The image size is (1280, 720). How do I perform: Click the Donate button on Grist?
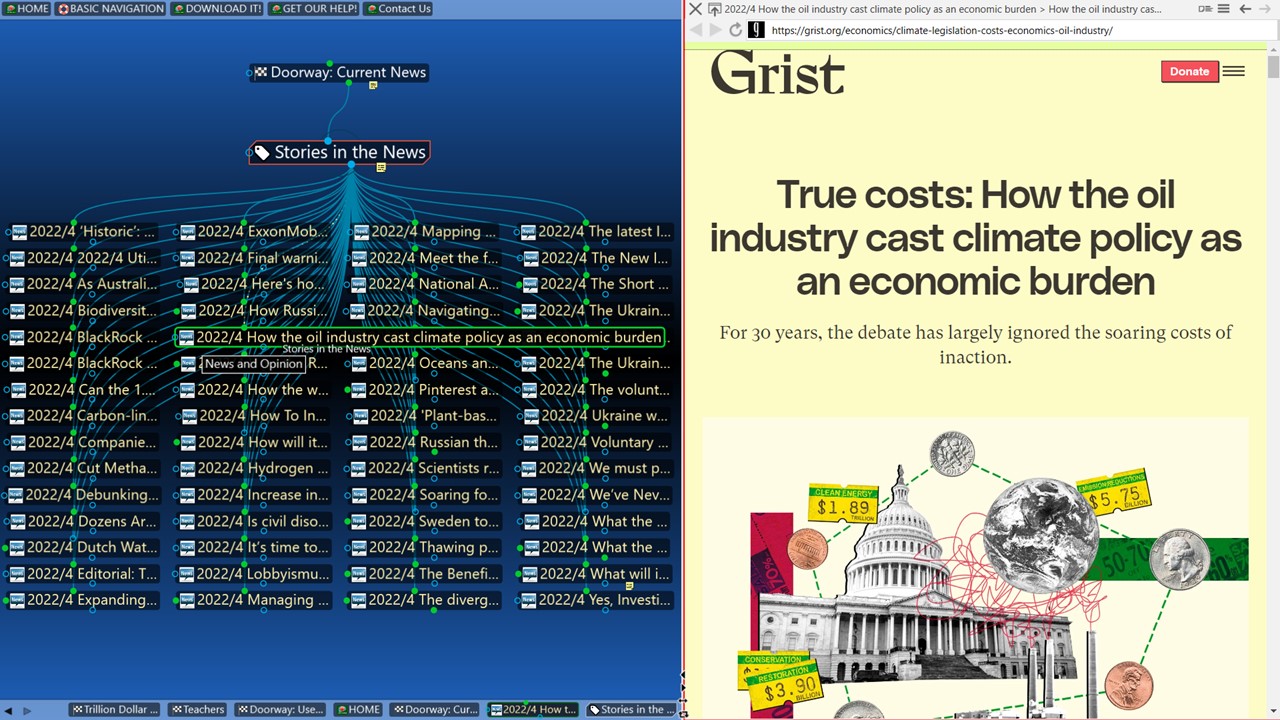point(1189,71)
